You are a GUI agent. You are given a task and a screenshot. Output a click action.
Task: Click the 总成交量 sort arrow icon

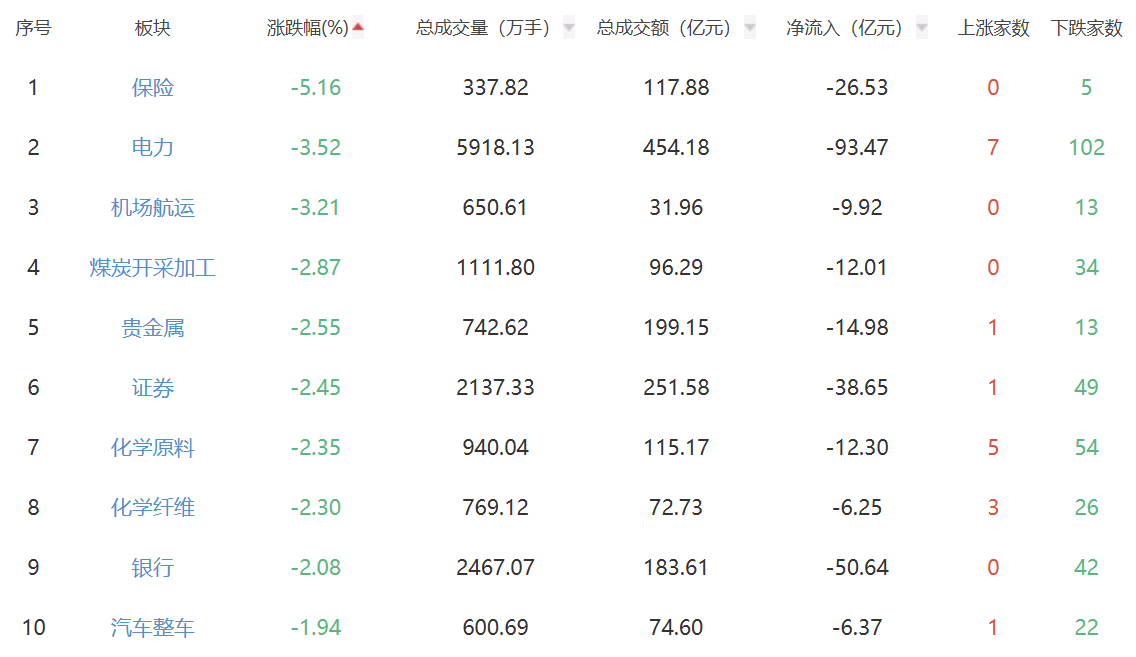569,28
